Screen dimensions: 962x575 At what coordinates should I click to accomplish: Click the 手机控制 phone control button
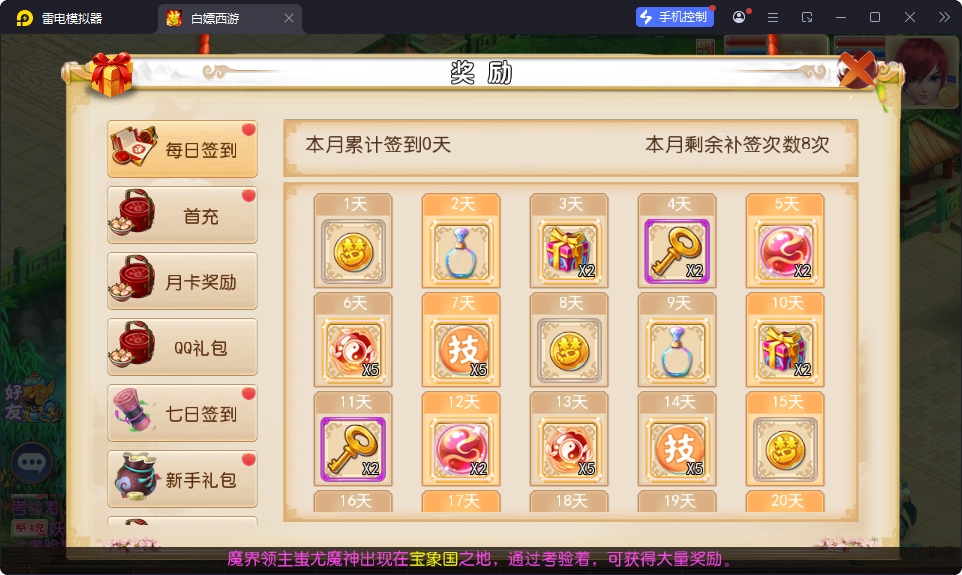(674, 17)
